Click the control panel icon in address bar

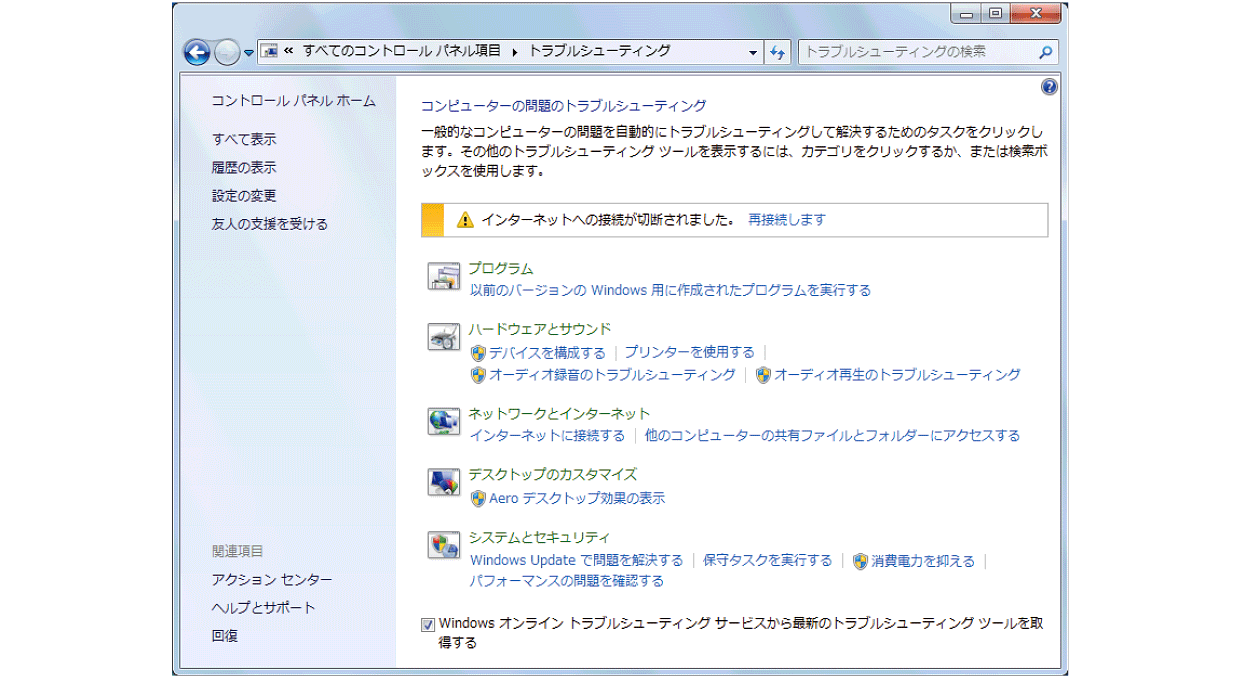269,51
